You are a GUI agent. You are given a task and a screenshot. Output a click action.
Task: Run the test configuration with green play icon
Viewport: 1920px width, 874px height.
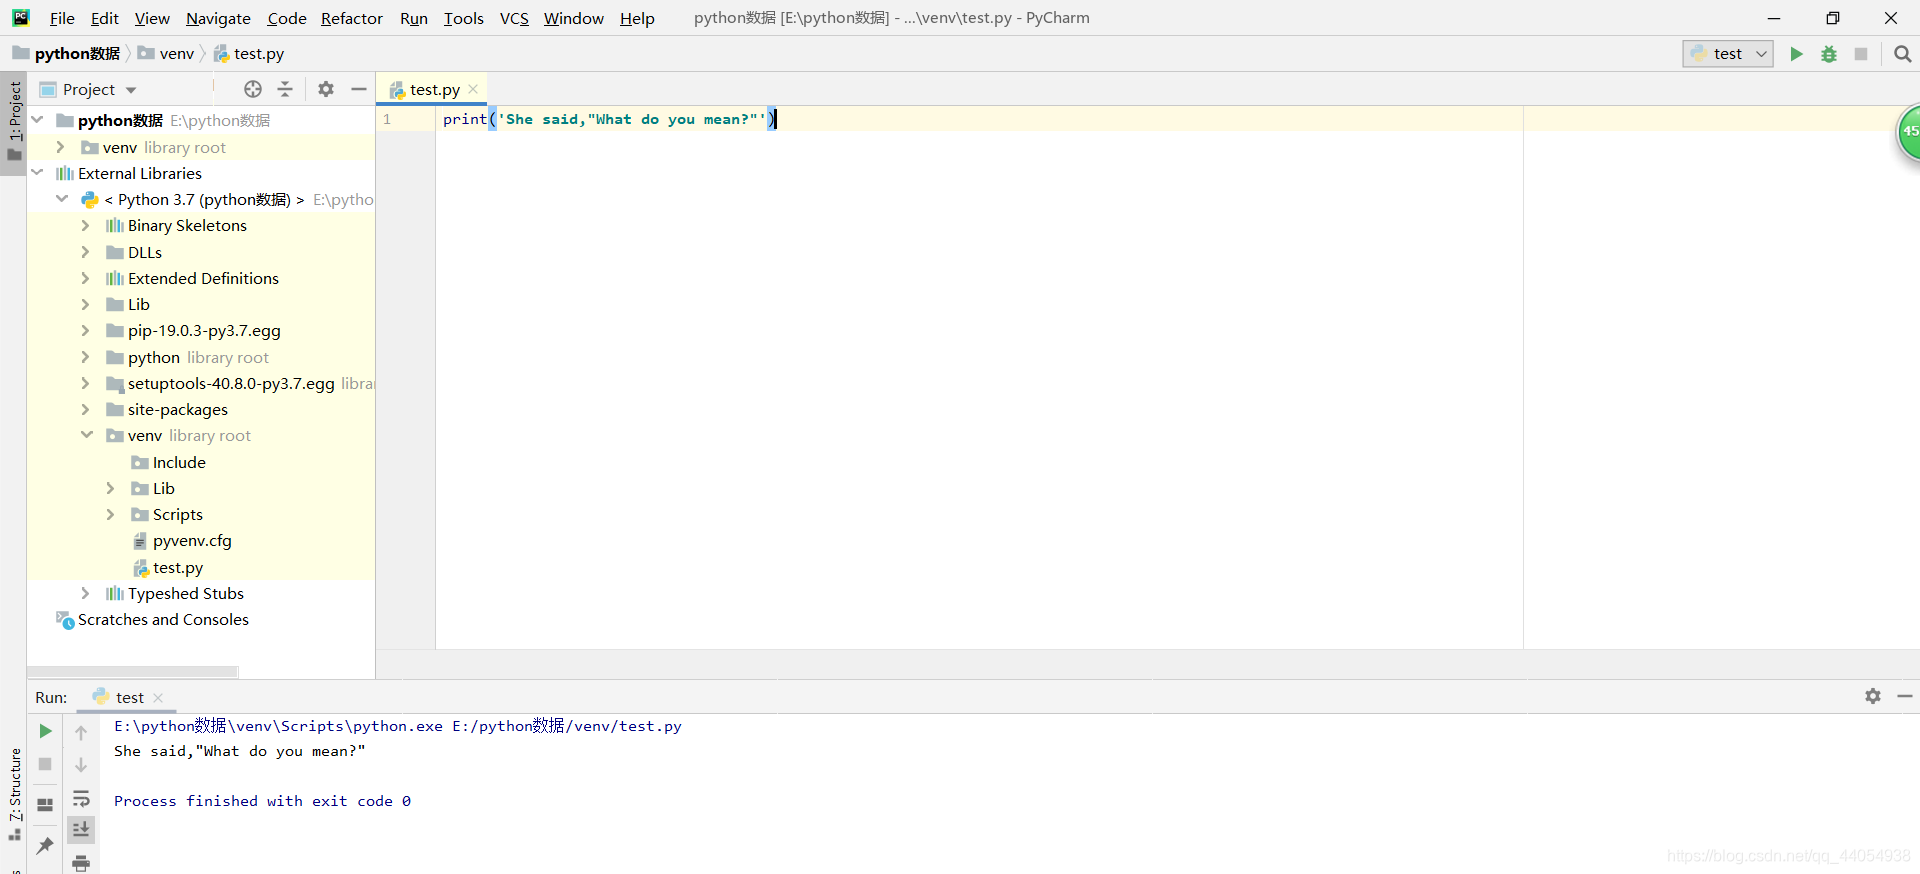coord(1796,54)
